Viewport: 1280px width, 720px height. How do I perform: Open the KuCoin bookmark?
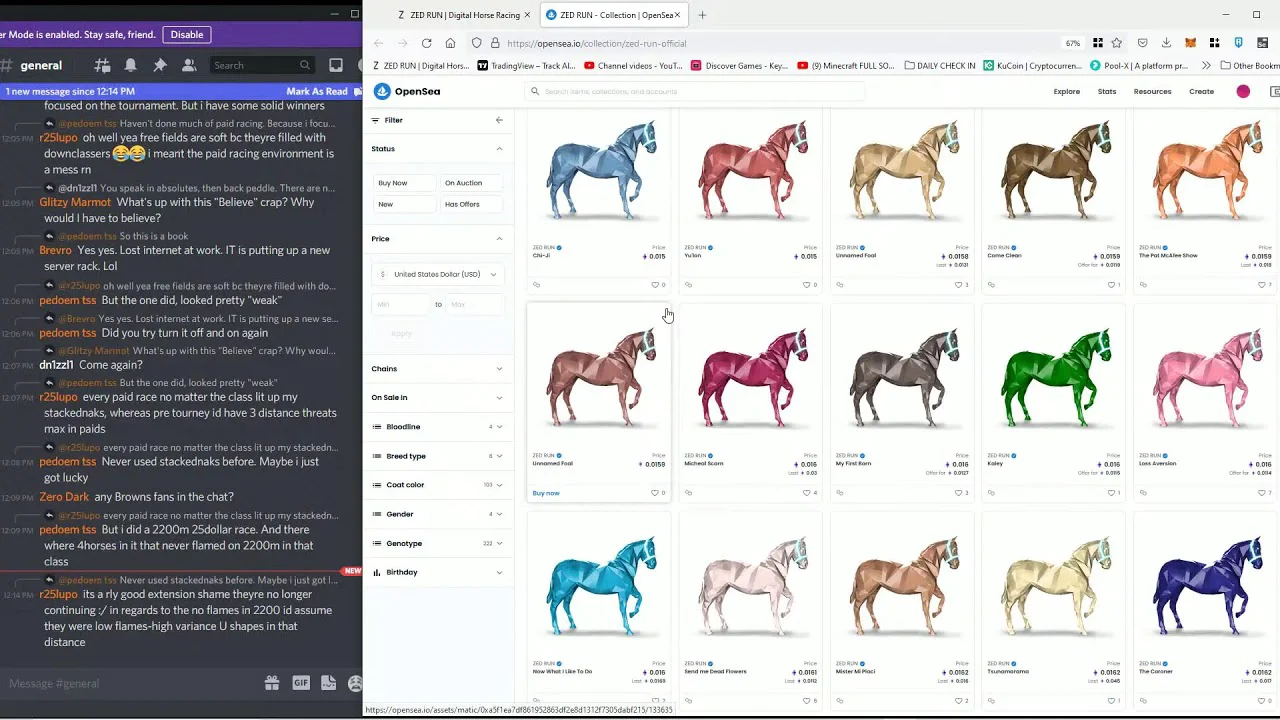[x=1032, y=66]
